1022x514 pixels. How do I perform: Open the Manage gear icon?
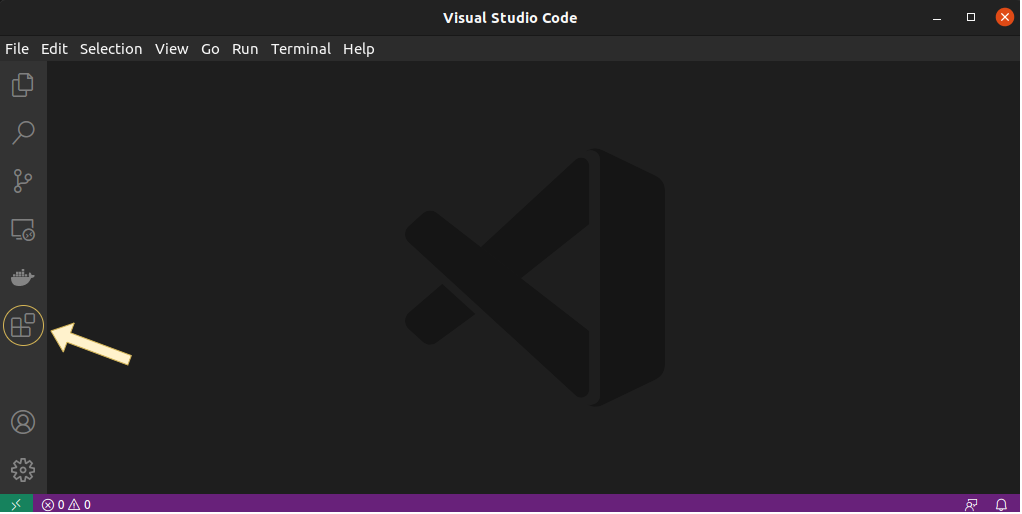tap(23, 469)
